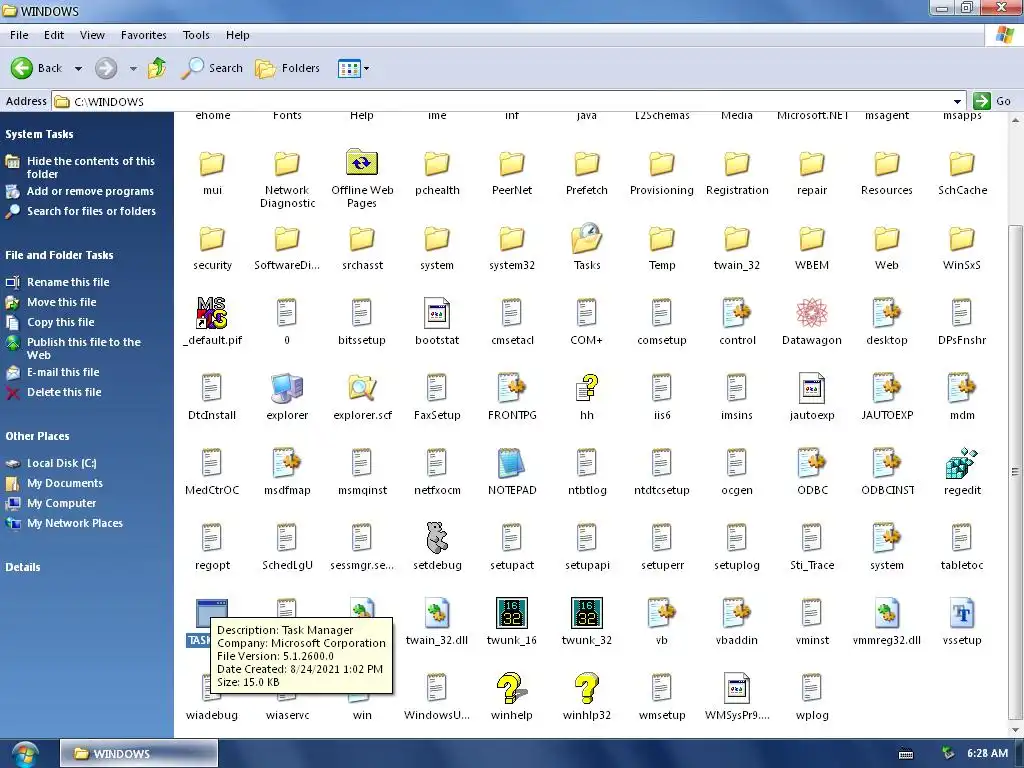Open Local Disk (C:) link
1024x768 pixels.
point(61,463)
